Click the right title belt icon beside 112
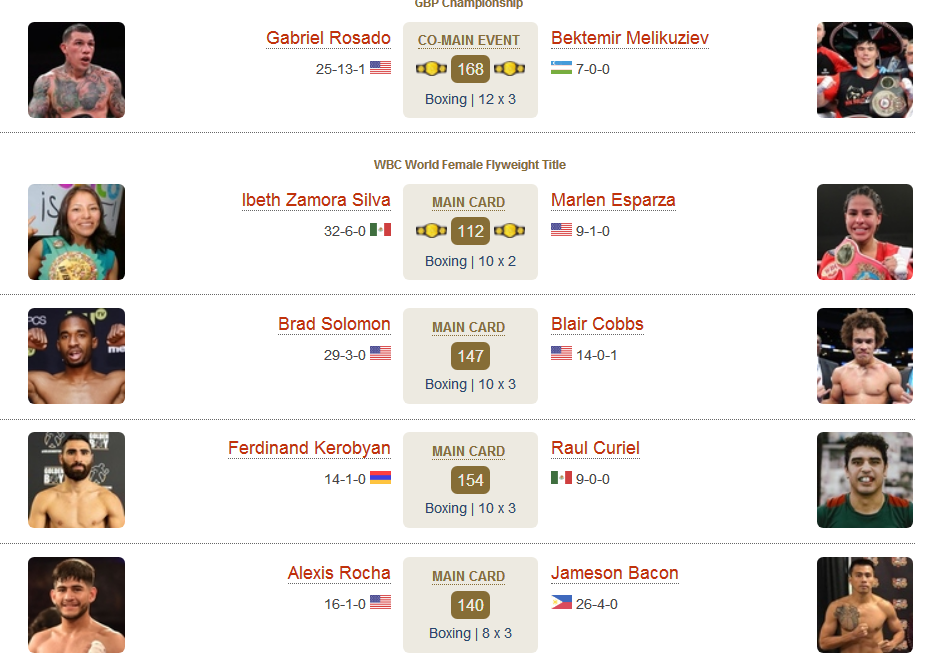Screen dimensions: 927x668 pos(510,231)
